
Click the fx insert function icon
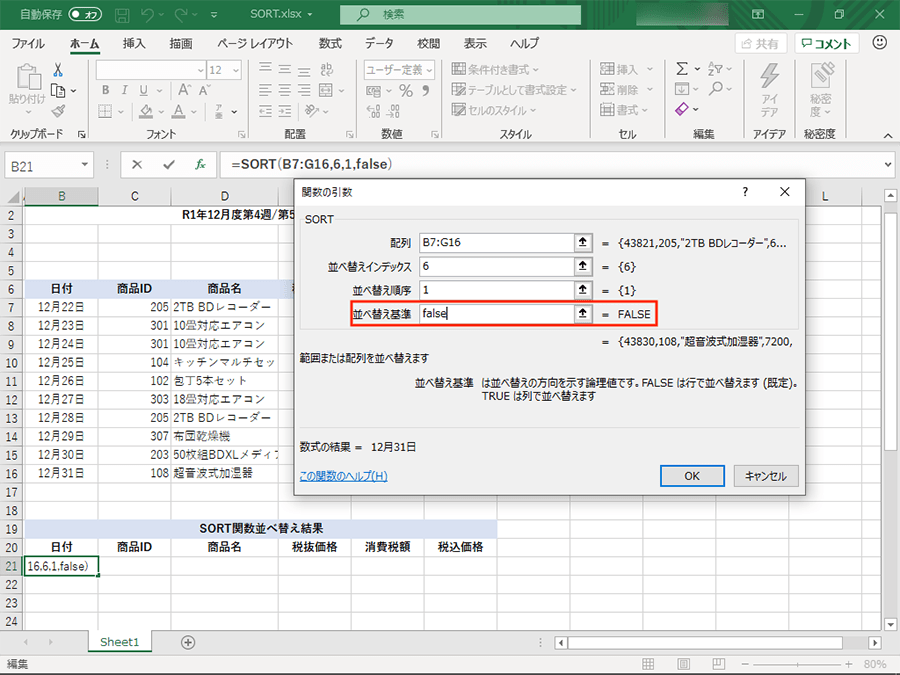coord(200,164)
